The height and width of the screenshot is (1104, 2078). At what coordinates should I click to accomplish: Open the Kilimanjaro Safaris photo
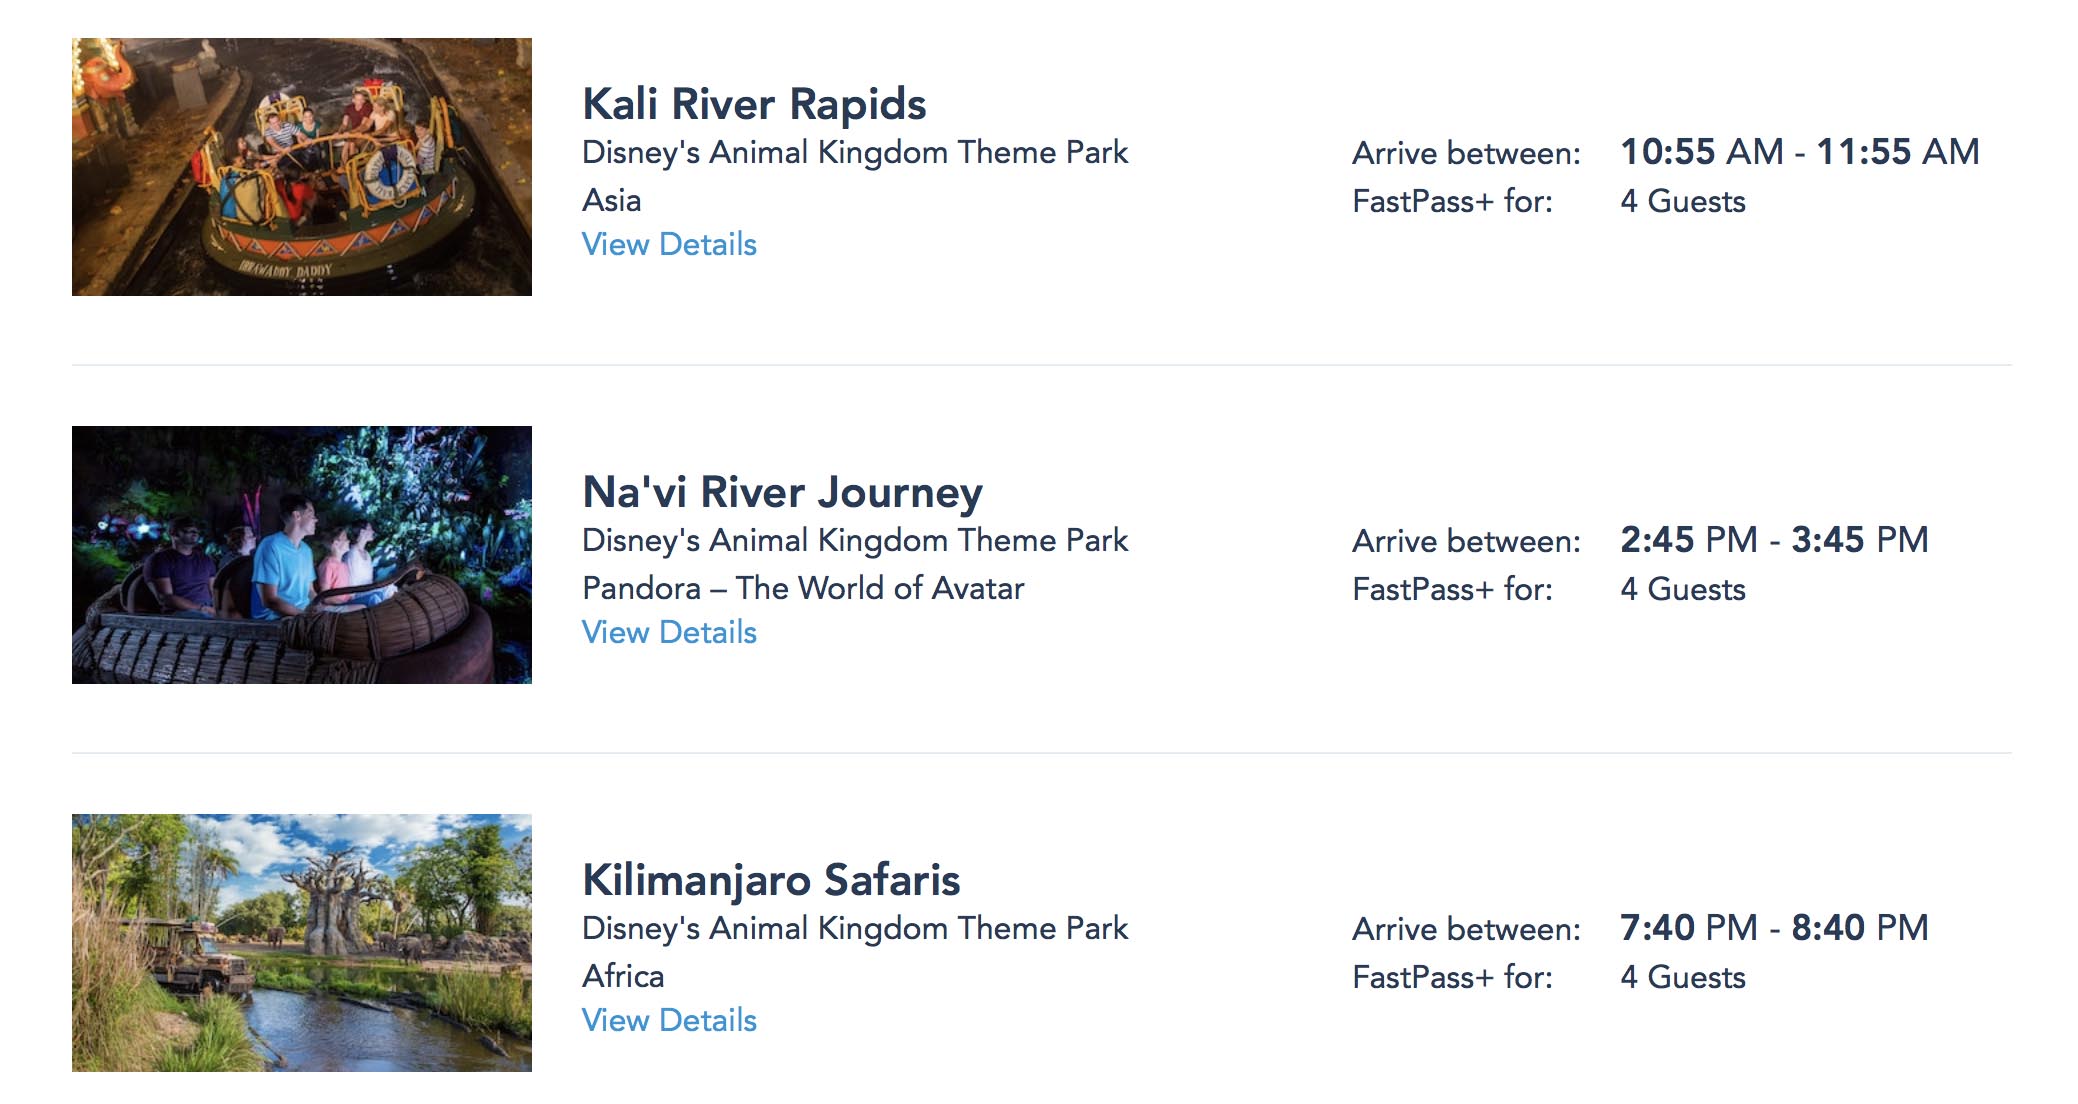click(x=301, y=943)
